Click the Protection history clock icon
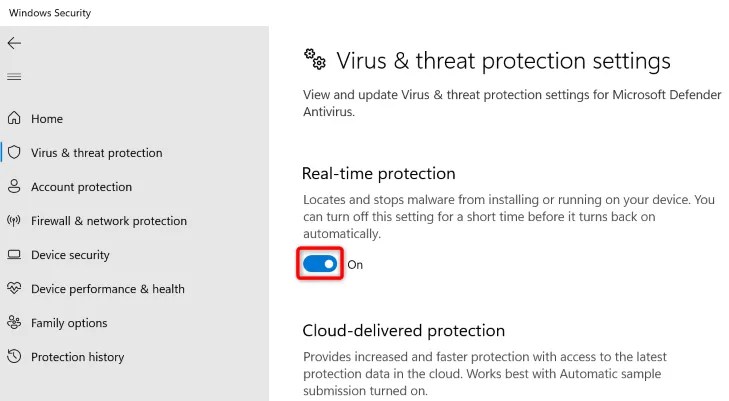 (x=14, y=356)
